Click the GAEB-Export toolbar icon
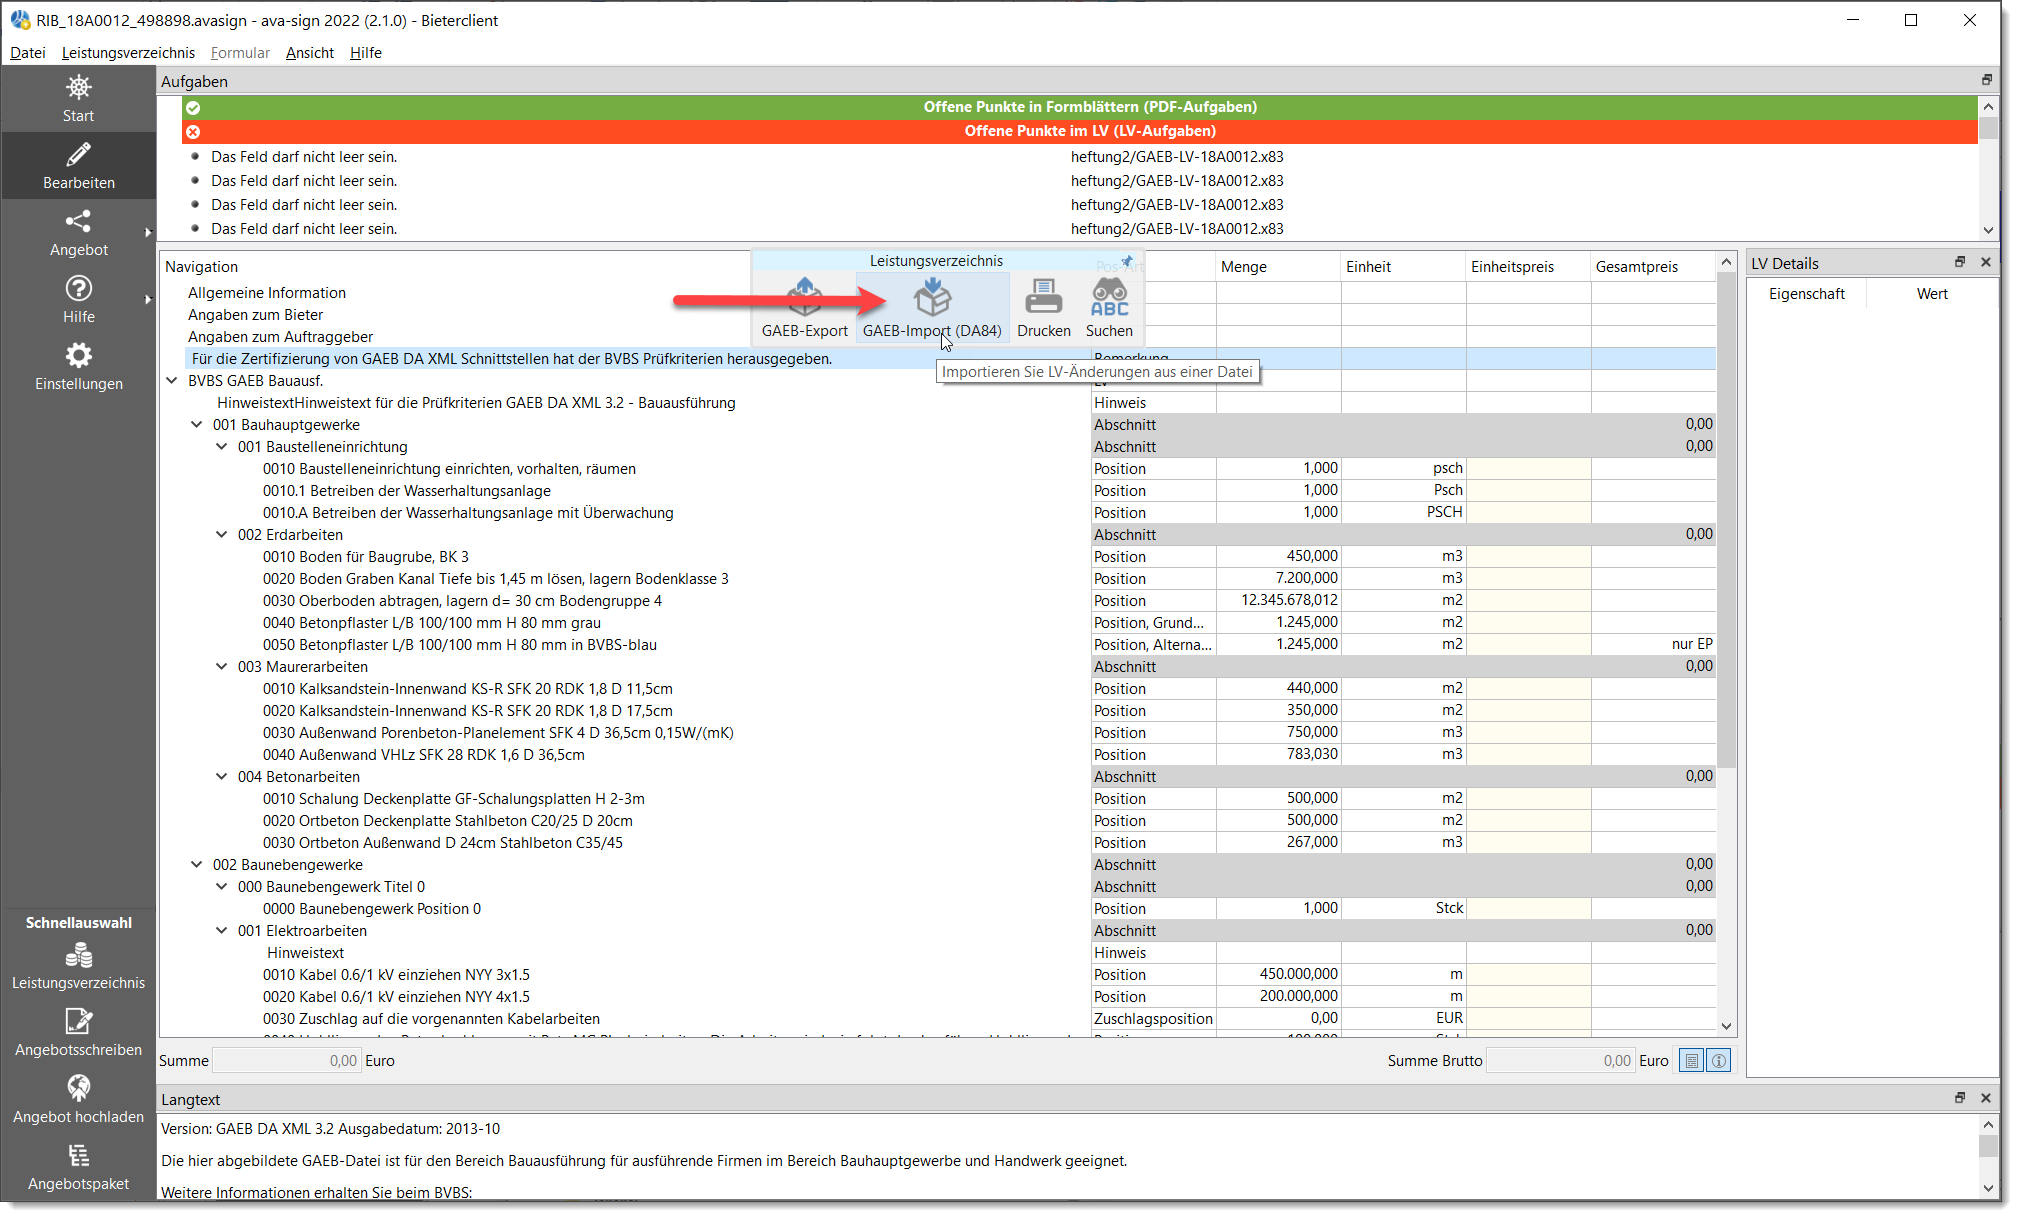This screenshot has width=2017, height=1217. point(804,308)
